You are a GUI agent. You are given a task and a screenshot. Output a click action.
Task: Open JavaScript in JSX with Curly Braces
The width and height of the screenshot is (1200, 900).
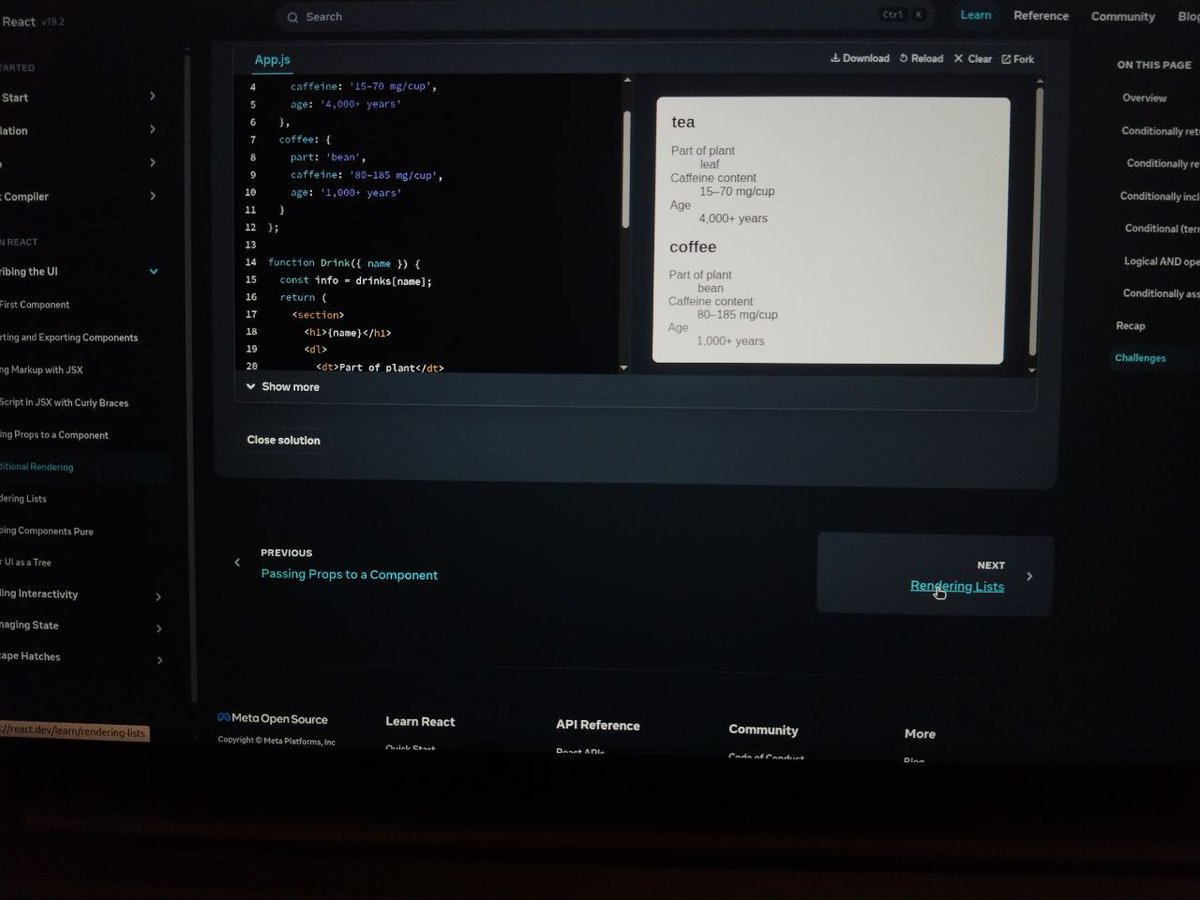tap(64, 403)
